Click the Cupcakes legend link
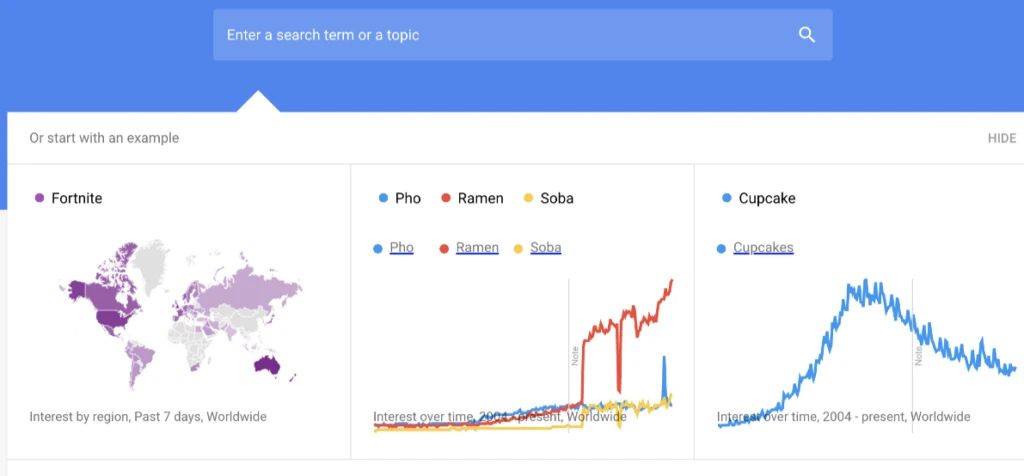Screen dimensions: 1024x476 763,248
